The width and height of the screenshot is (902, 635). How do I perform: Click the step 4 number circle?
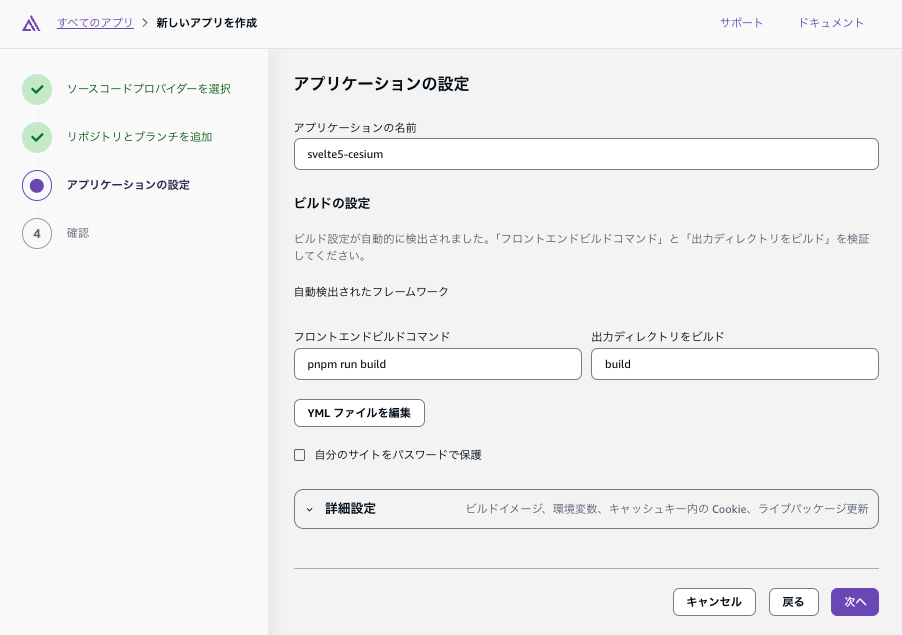[37, 233]
